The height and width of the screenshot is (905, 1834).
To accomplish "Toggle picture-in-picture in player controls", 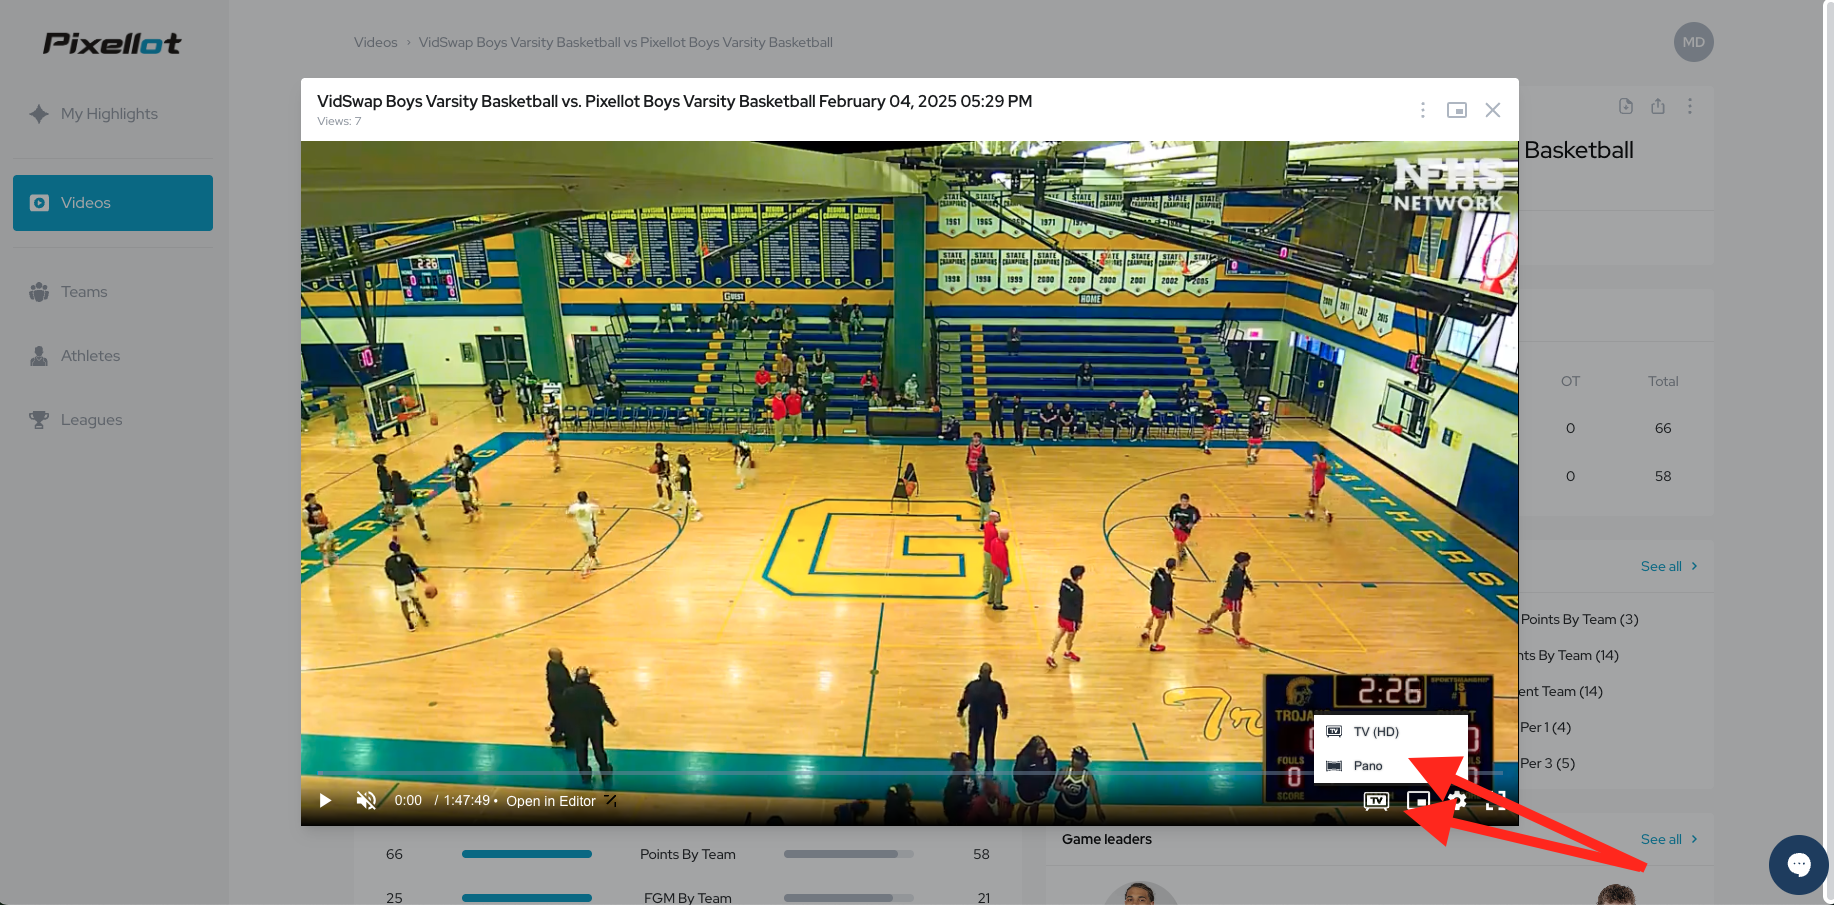I will click(1418, 801).
